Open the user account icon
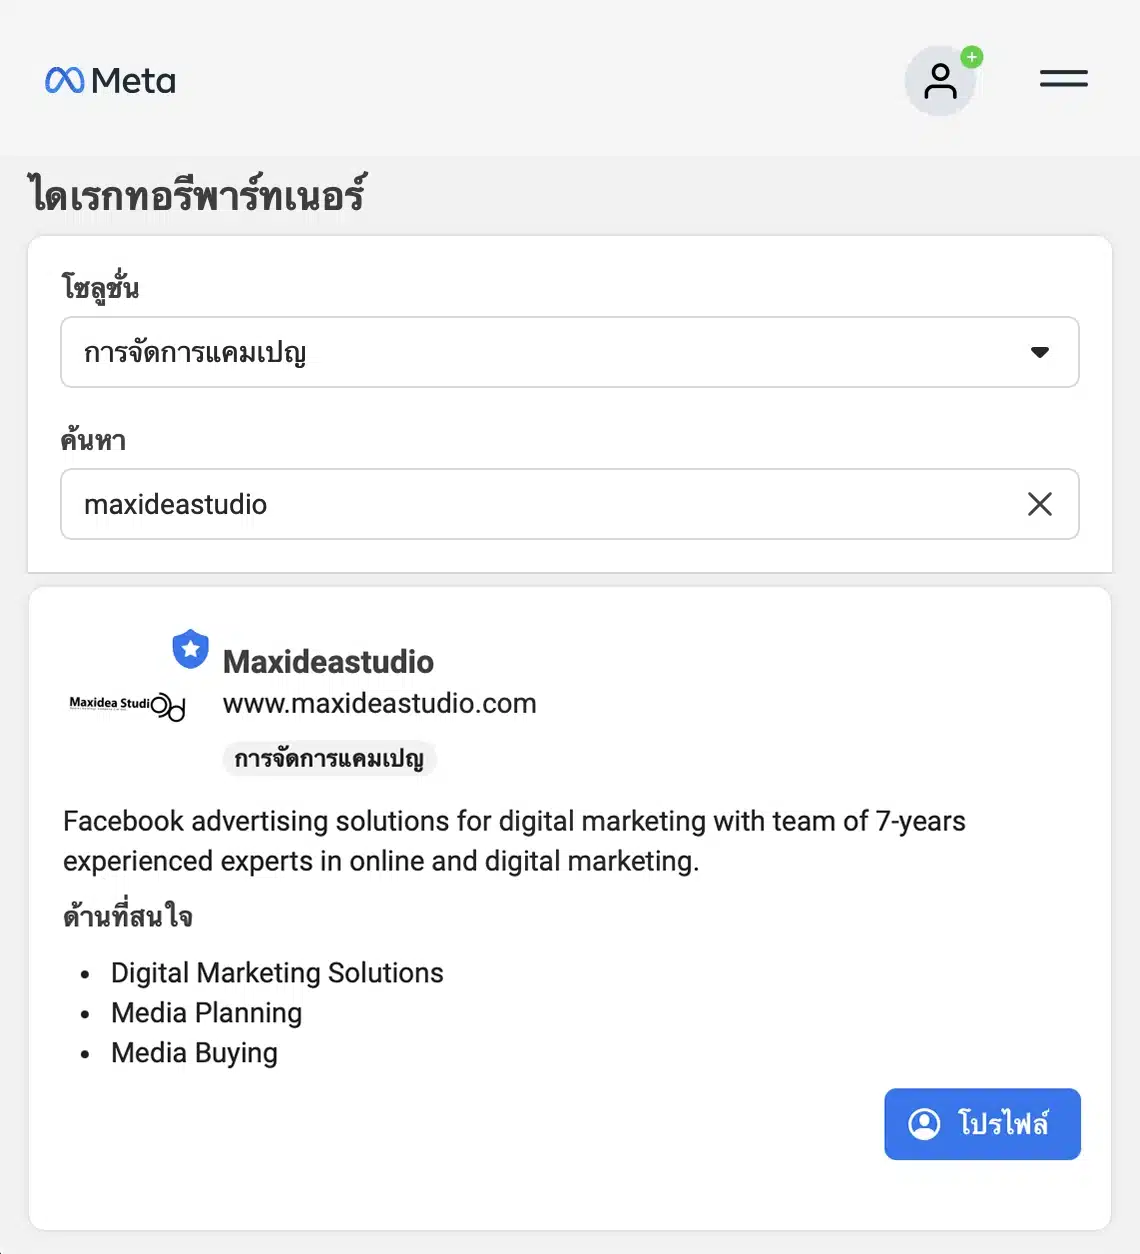Image resolution: width=1140 pixels, height=1254 pixels. tap(940, 81)
